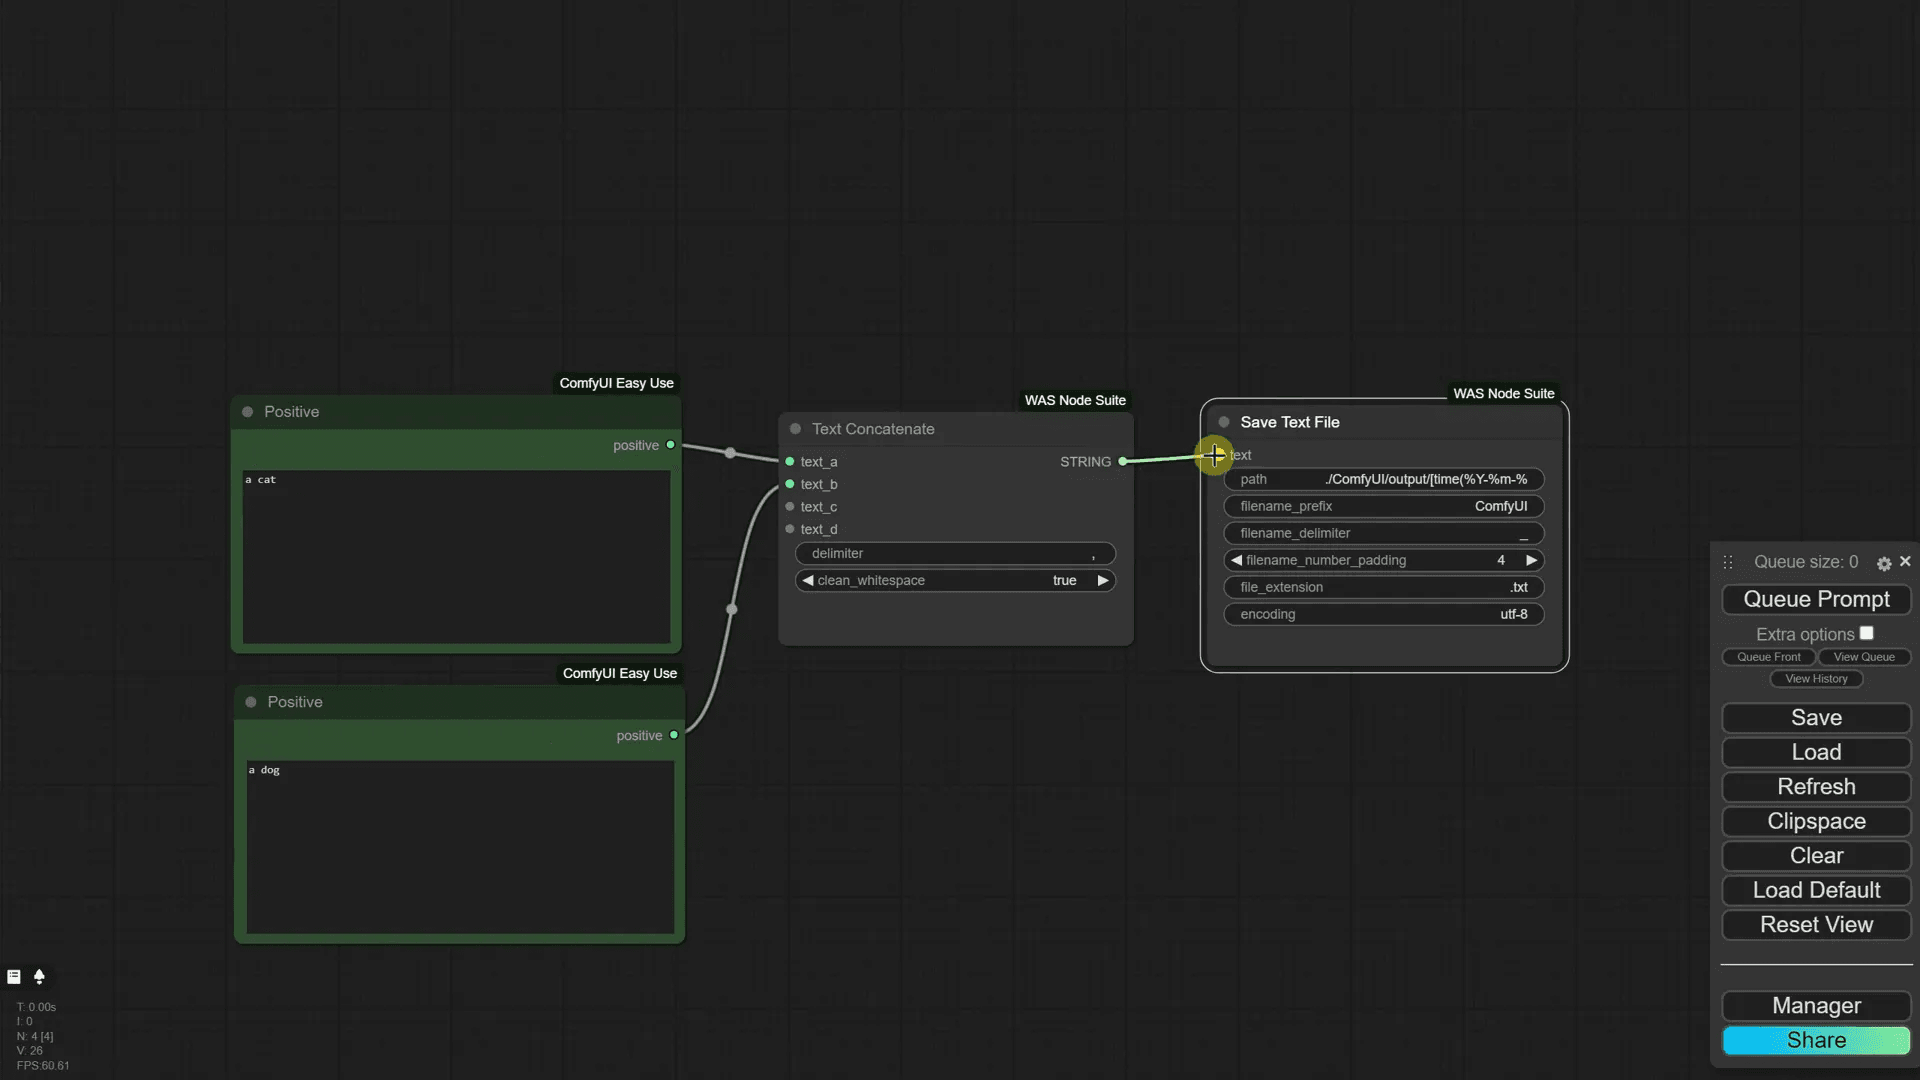This screenshot has height=1080, width=1920.
Task: Click the Share button
Action: pyautogui.click(x=1816, y=1040)
